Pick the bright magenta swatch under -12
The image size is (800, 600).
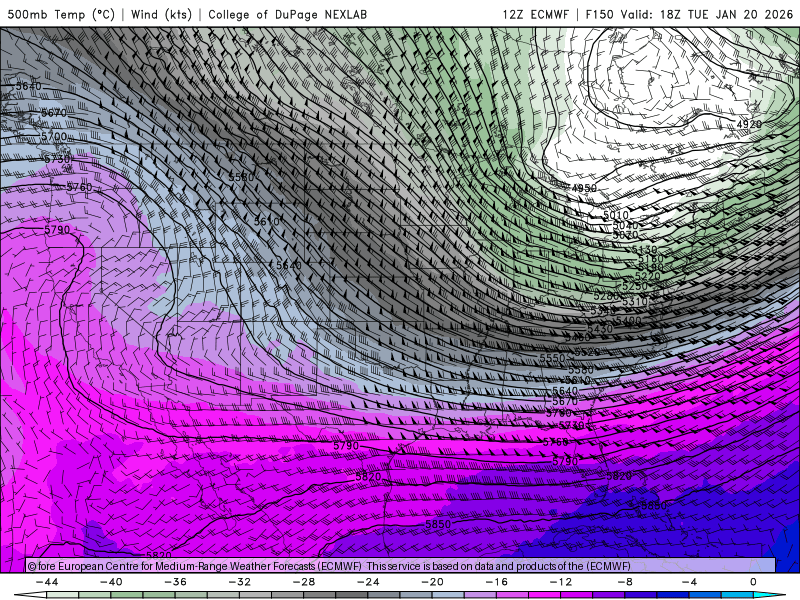click(x=545, y=595)
